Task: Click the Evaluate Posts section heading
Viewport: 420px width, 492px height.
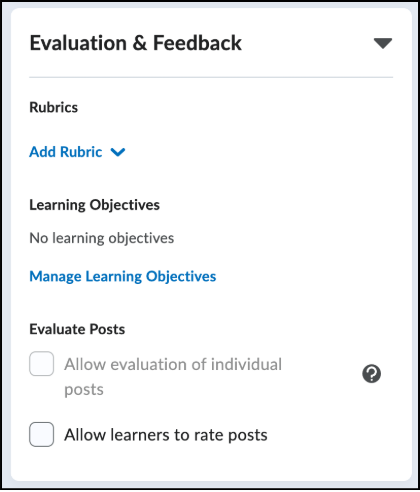Action: [77, 329]
